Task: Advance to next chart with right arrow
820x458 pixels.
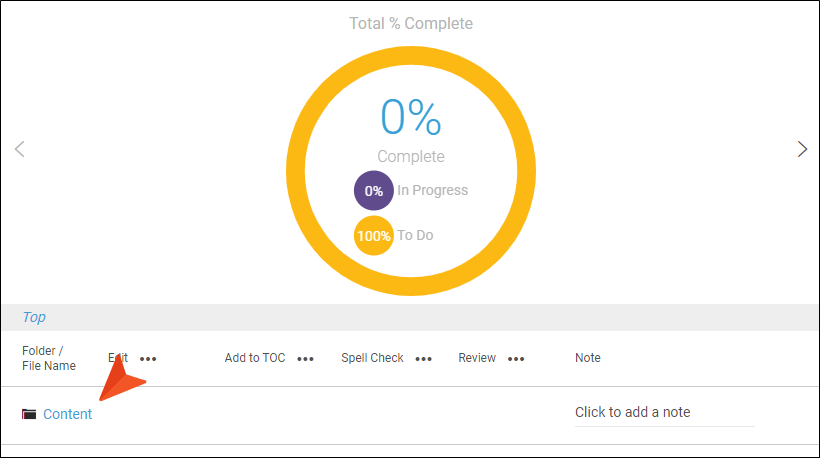Action: coord(802,149)
